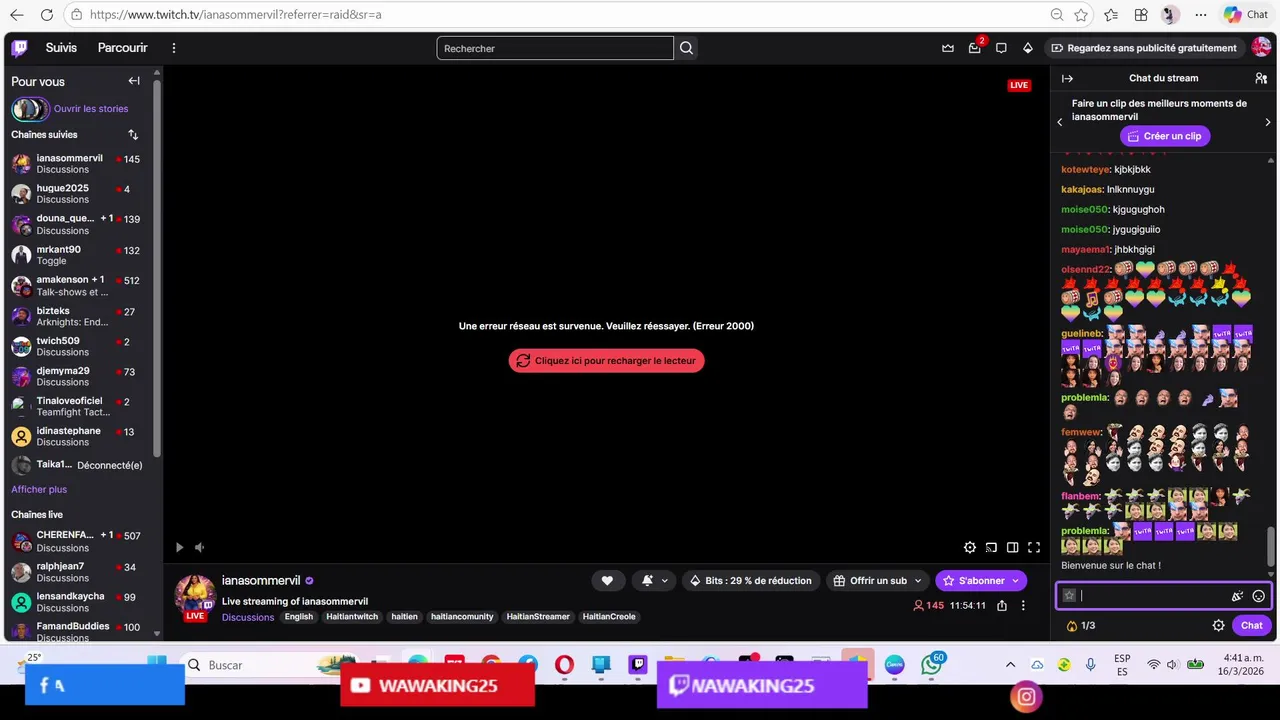Open the stream more options dots
Image resolution: width=1280 pixels, height=720 pixels.
tap(1023, 605)
